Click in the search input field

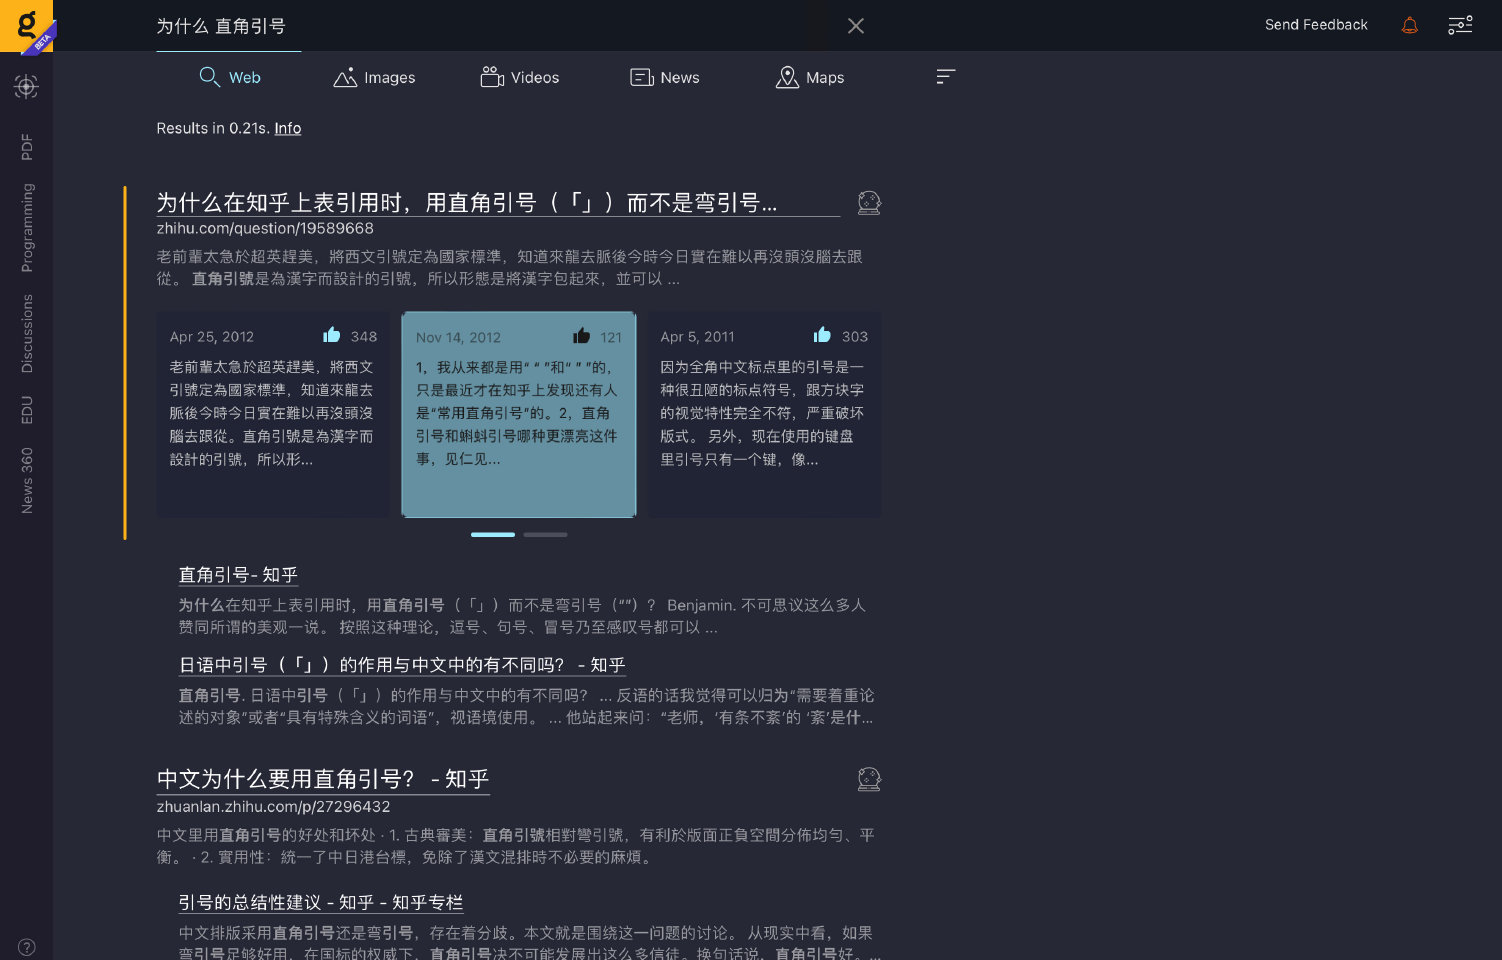480,26
